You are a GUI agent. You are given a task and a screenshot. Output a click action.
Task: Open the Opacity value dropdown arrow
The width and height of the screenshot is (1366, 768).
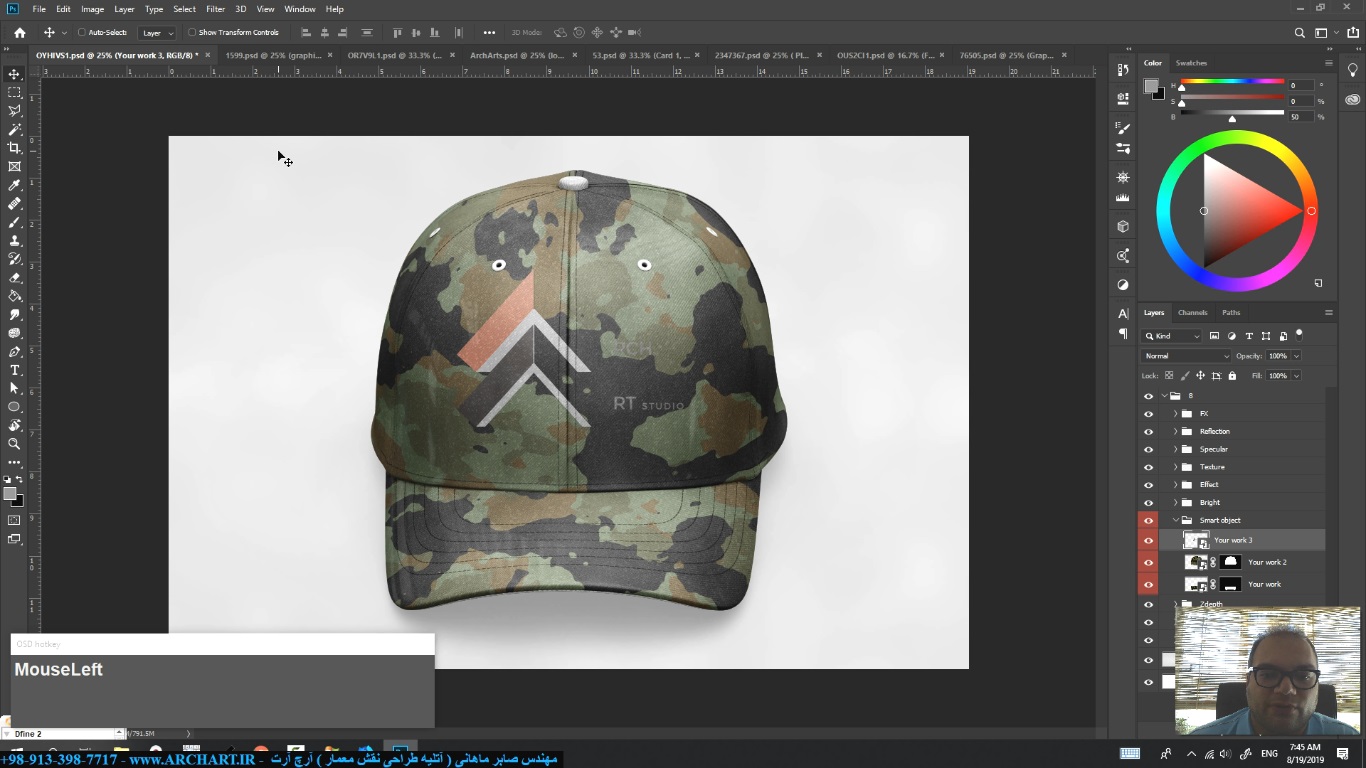coord(1297,356)
